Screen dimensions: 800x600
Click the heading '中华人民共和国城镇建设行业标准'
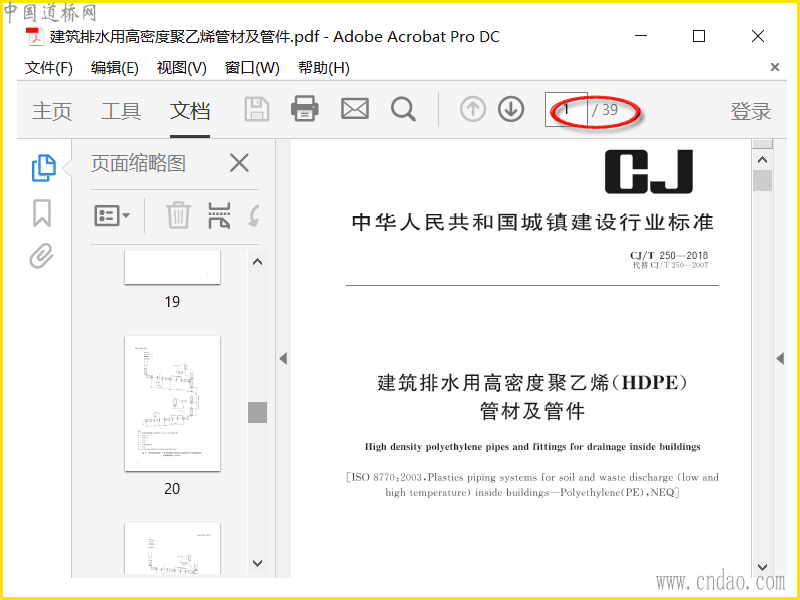(533, 222)
